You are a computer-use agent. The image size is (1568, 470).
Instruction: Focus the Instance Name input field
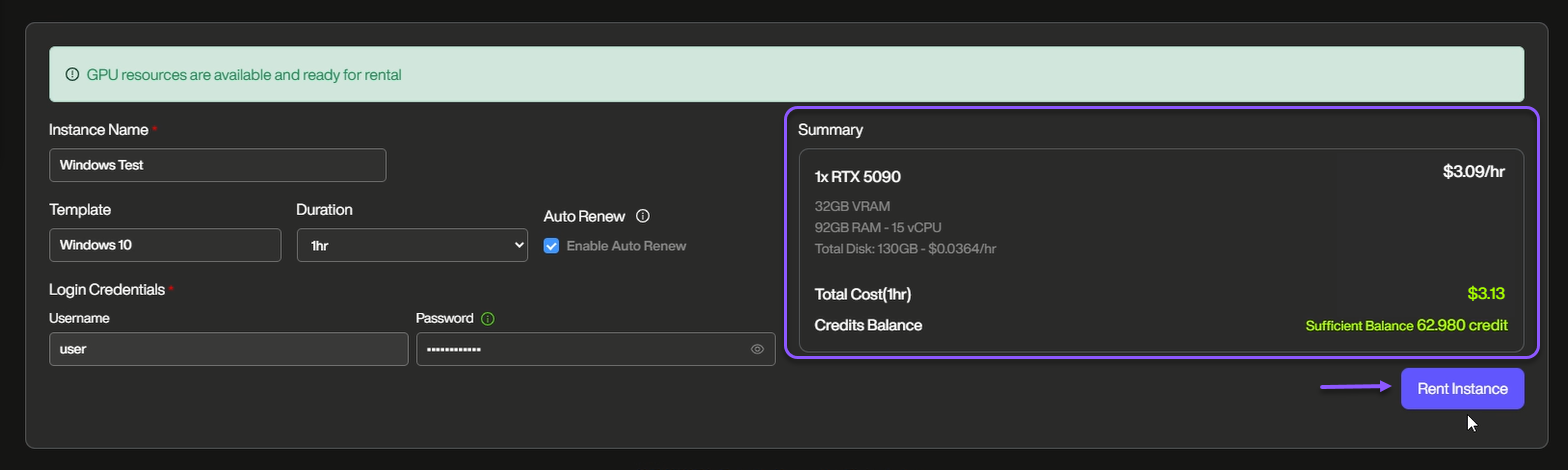tap(217, 165)
